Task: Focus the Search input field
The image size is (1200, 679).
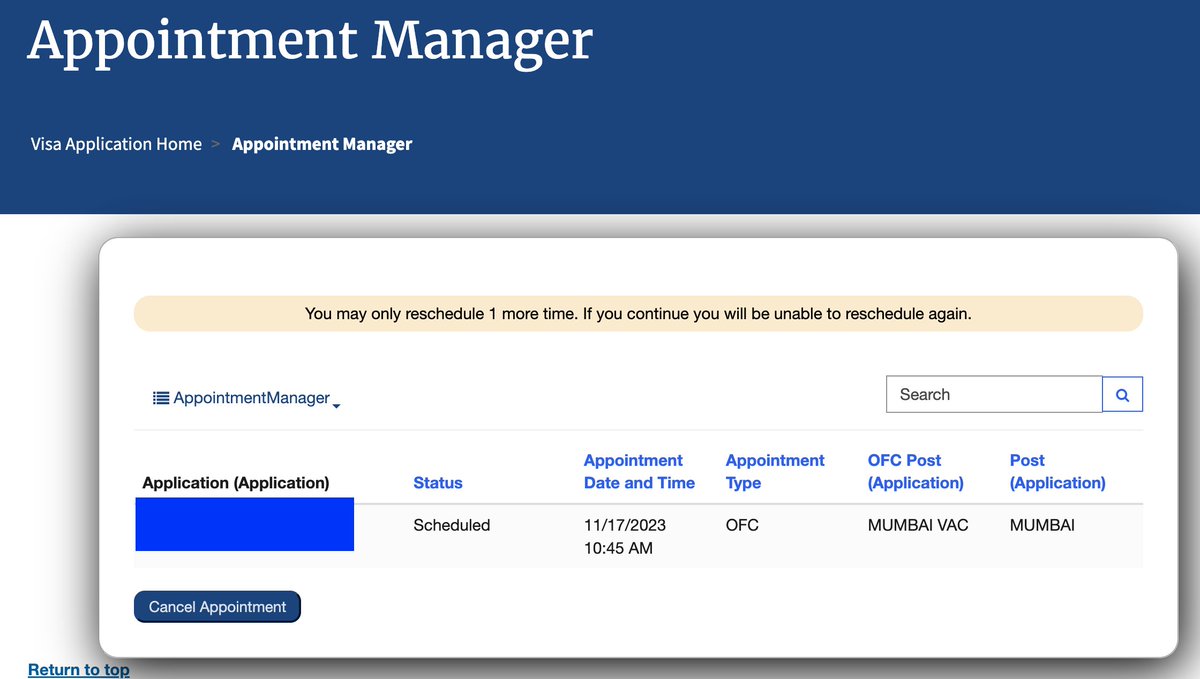Action: (994, 394)
